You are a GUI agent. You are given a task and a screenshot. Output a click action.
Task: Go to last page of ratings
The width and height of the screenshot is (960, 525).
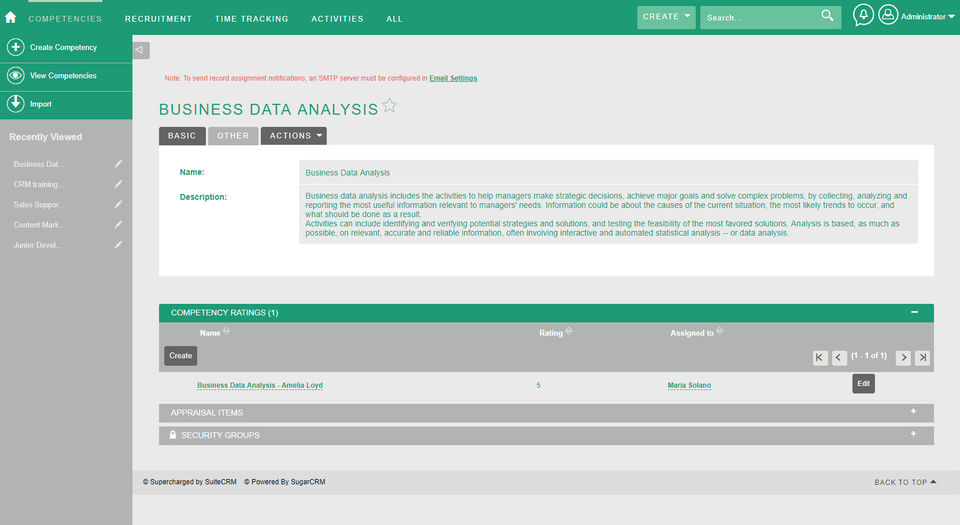(922, 357)
